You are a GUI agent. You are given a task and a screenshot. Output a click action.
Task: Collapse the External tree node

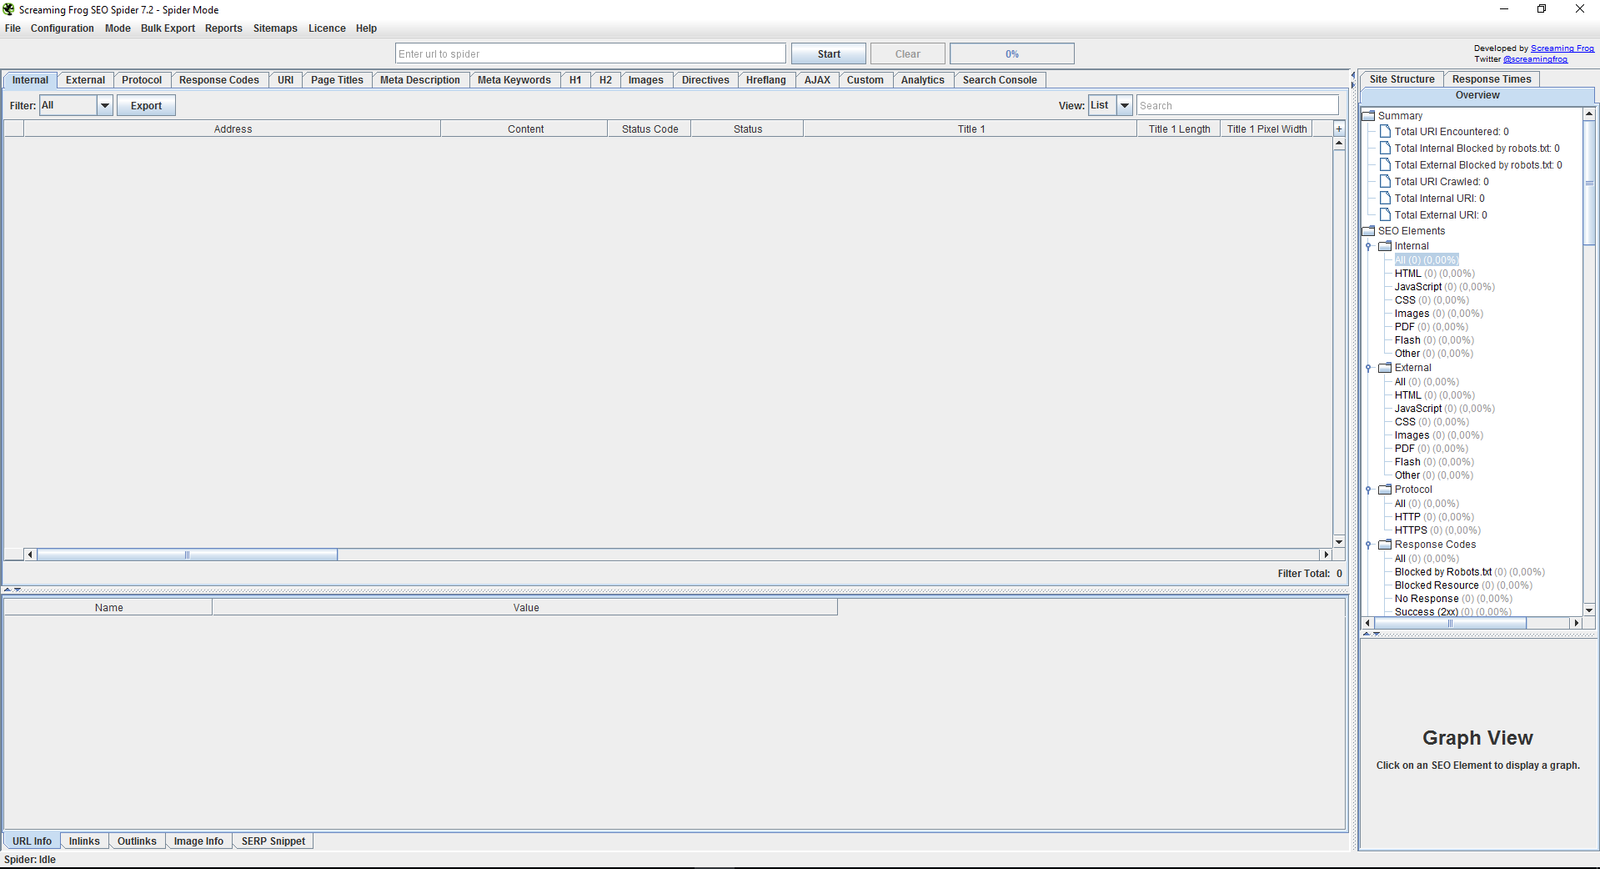(x=1369, y=368)
